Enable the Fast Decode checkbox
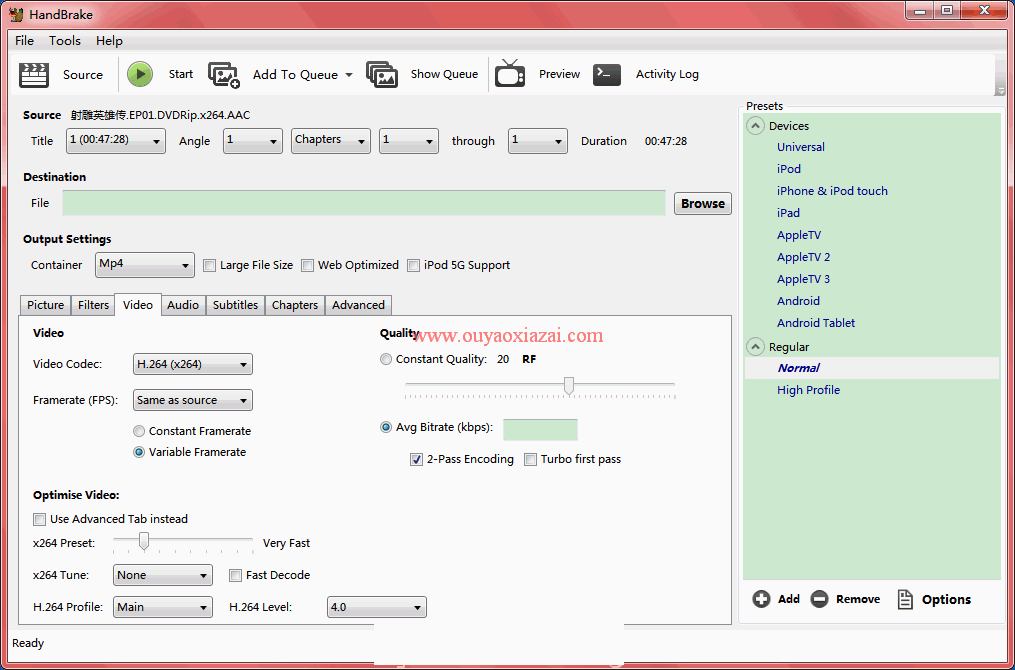The image size is (1015, 670). [x=236, y=575]
